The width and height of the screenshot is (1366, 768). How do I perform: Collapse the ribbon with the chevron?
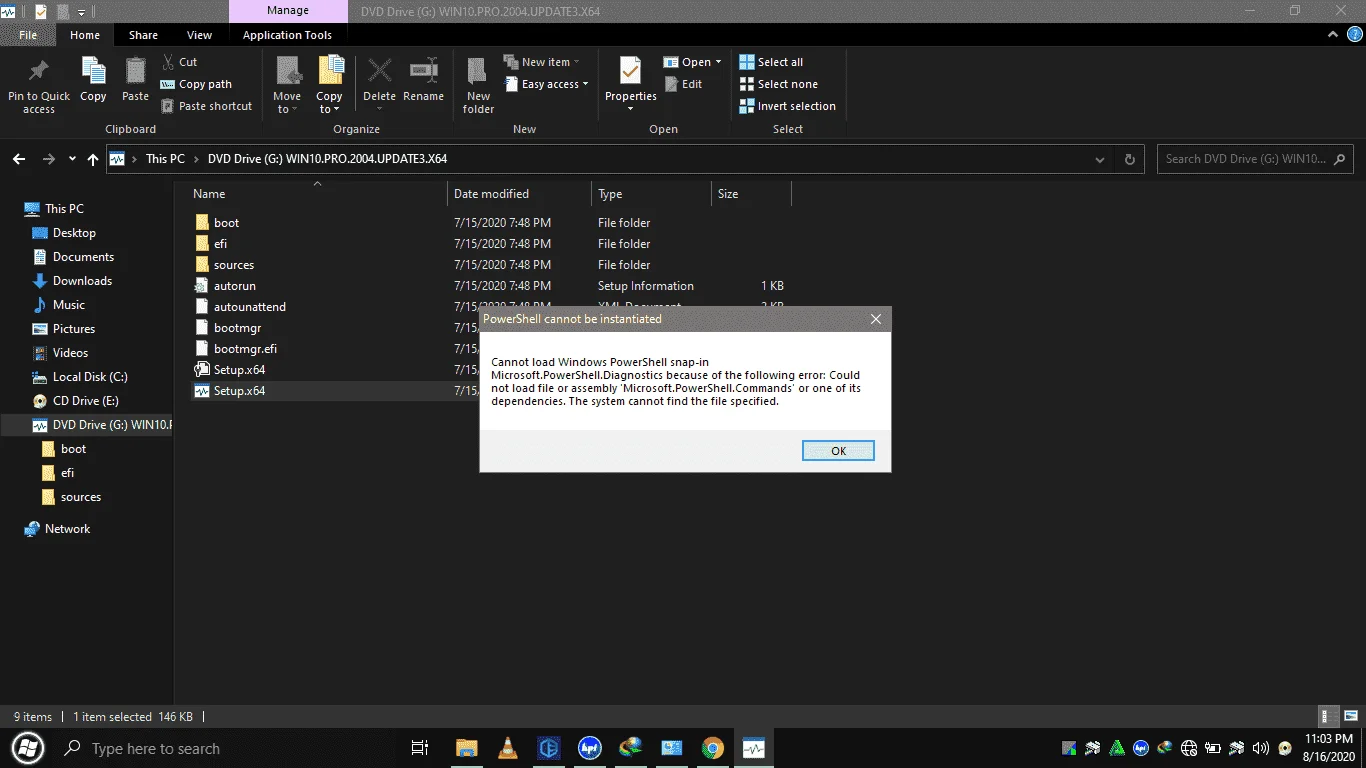point(1334,34)
